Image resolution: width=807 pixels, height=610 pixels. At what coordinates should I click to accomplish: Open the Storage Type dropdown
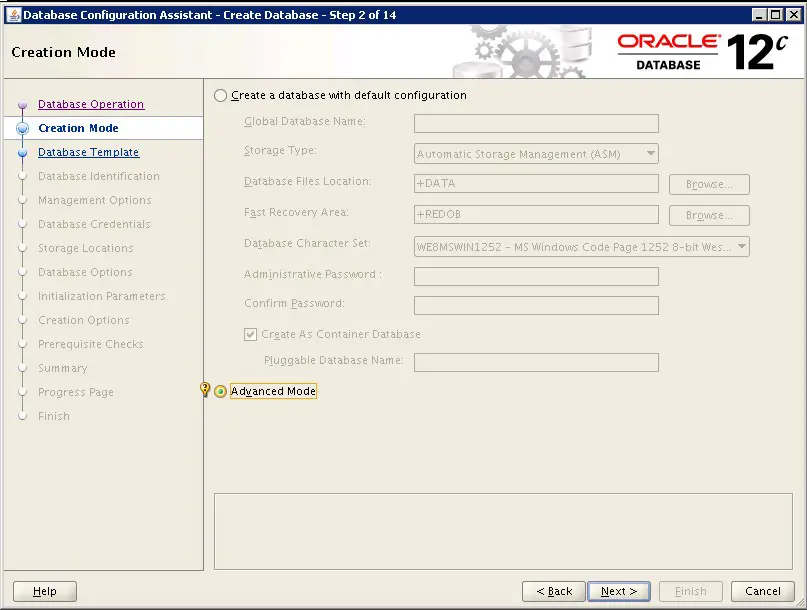click(x=536, y=154)
